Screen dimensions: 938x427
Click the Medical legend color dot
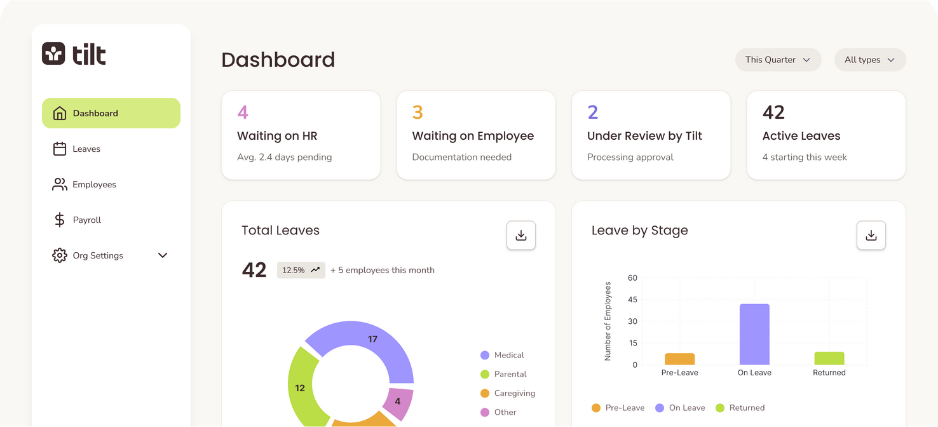tap(485, 355)
